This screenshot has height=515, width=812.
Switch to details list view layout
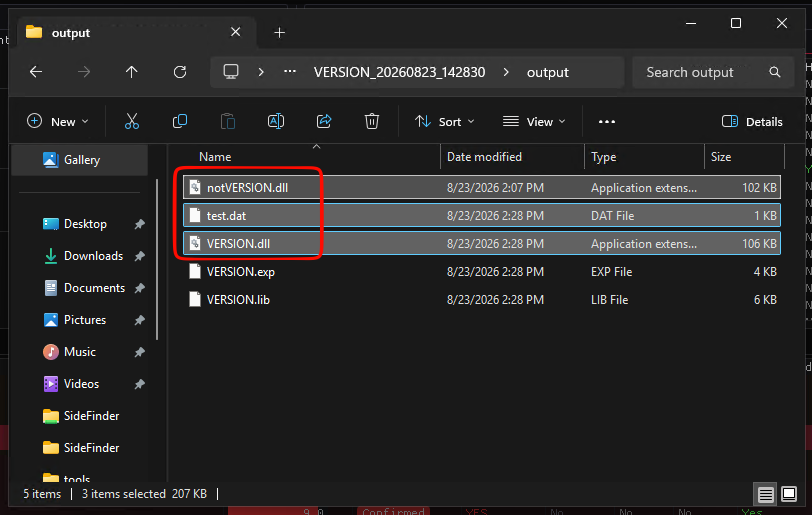point(766,494)
